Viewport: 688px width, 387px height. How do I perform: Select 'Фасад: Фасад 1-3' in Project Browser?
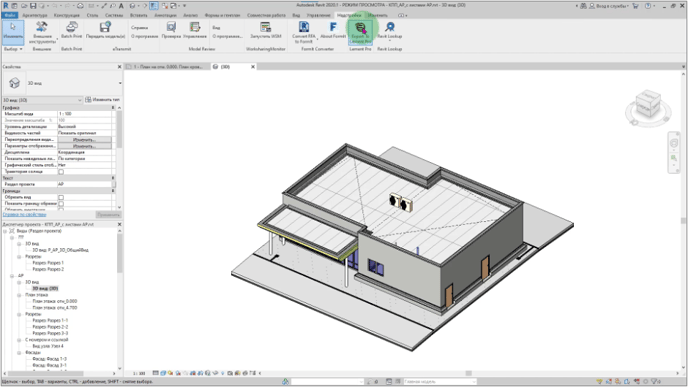49,359
